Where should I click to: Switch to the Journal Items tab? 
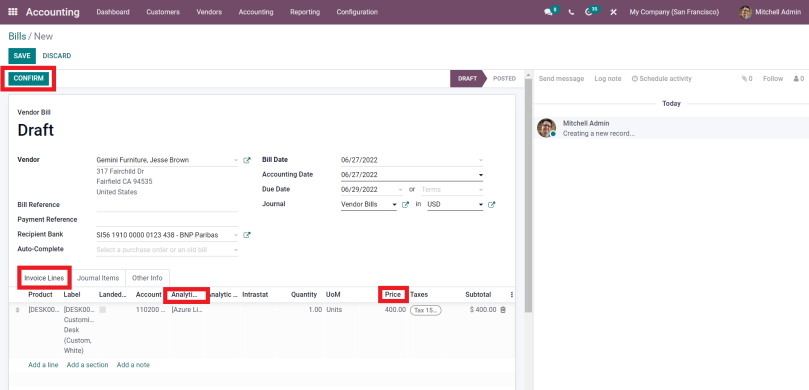tap(98, 278)
